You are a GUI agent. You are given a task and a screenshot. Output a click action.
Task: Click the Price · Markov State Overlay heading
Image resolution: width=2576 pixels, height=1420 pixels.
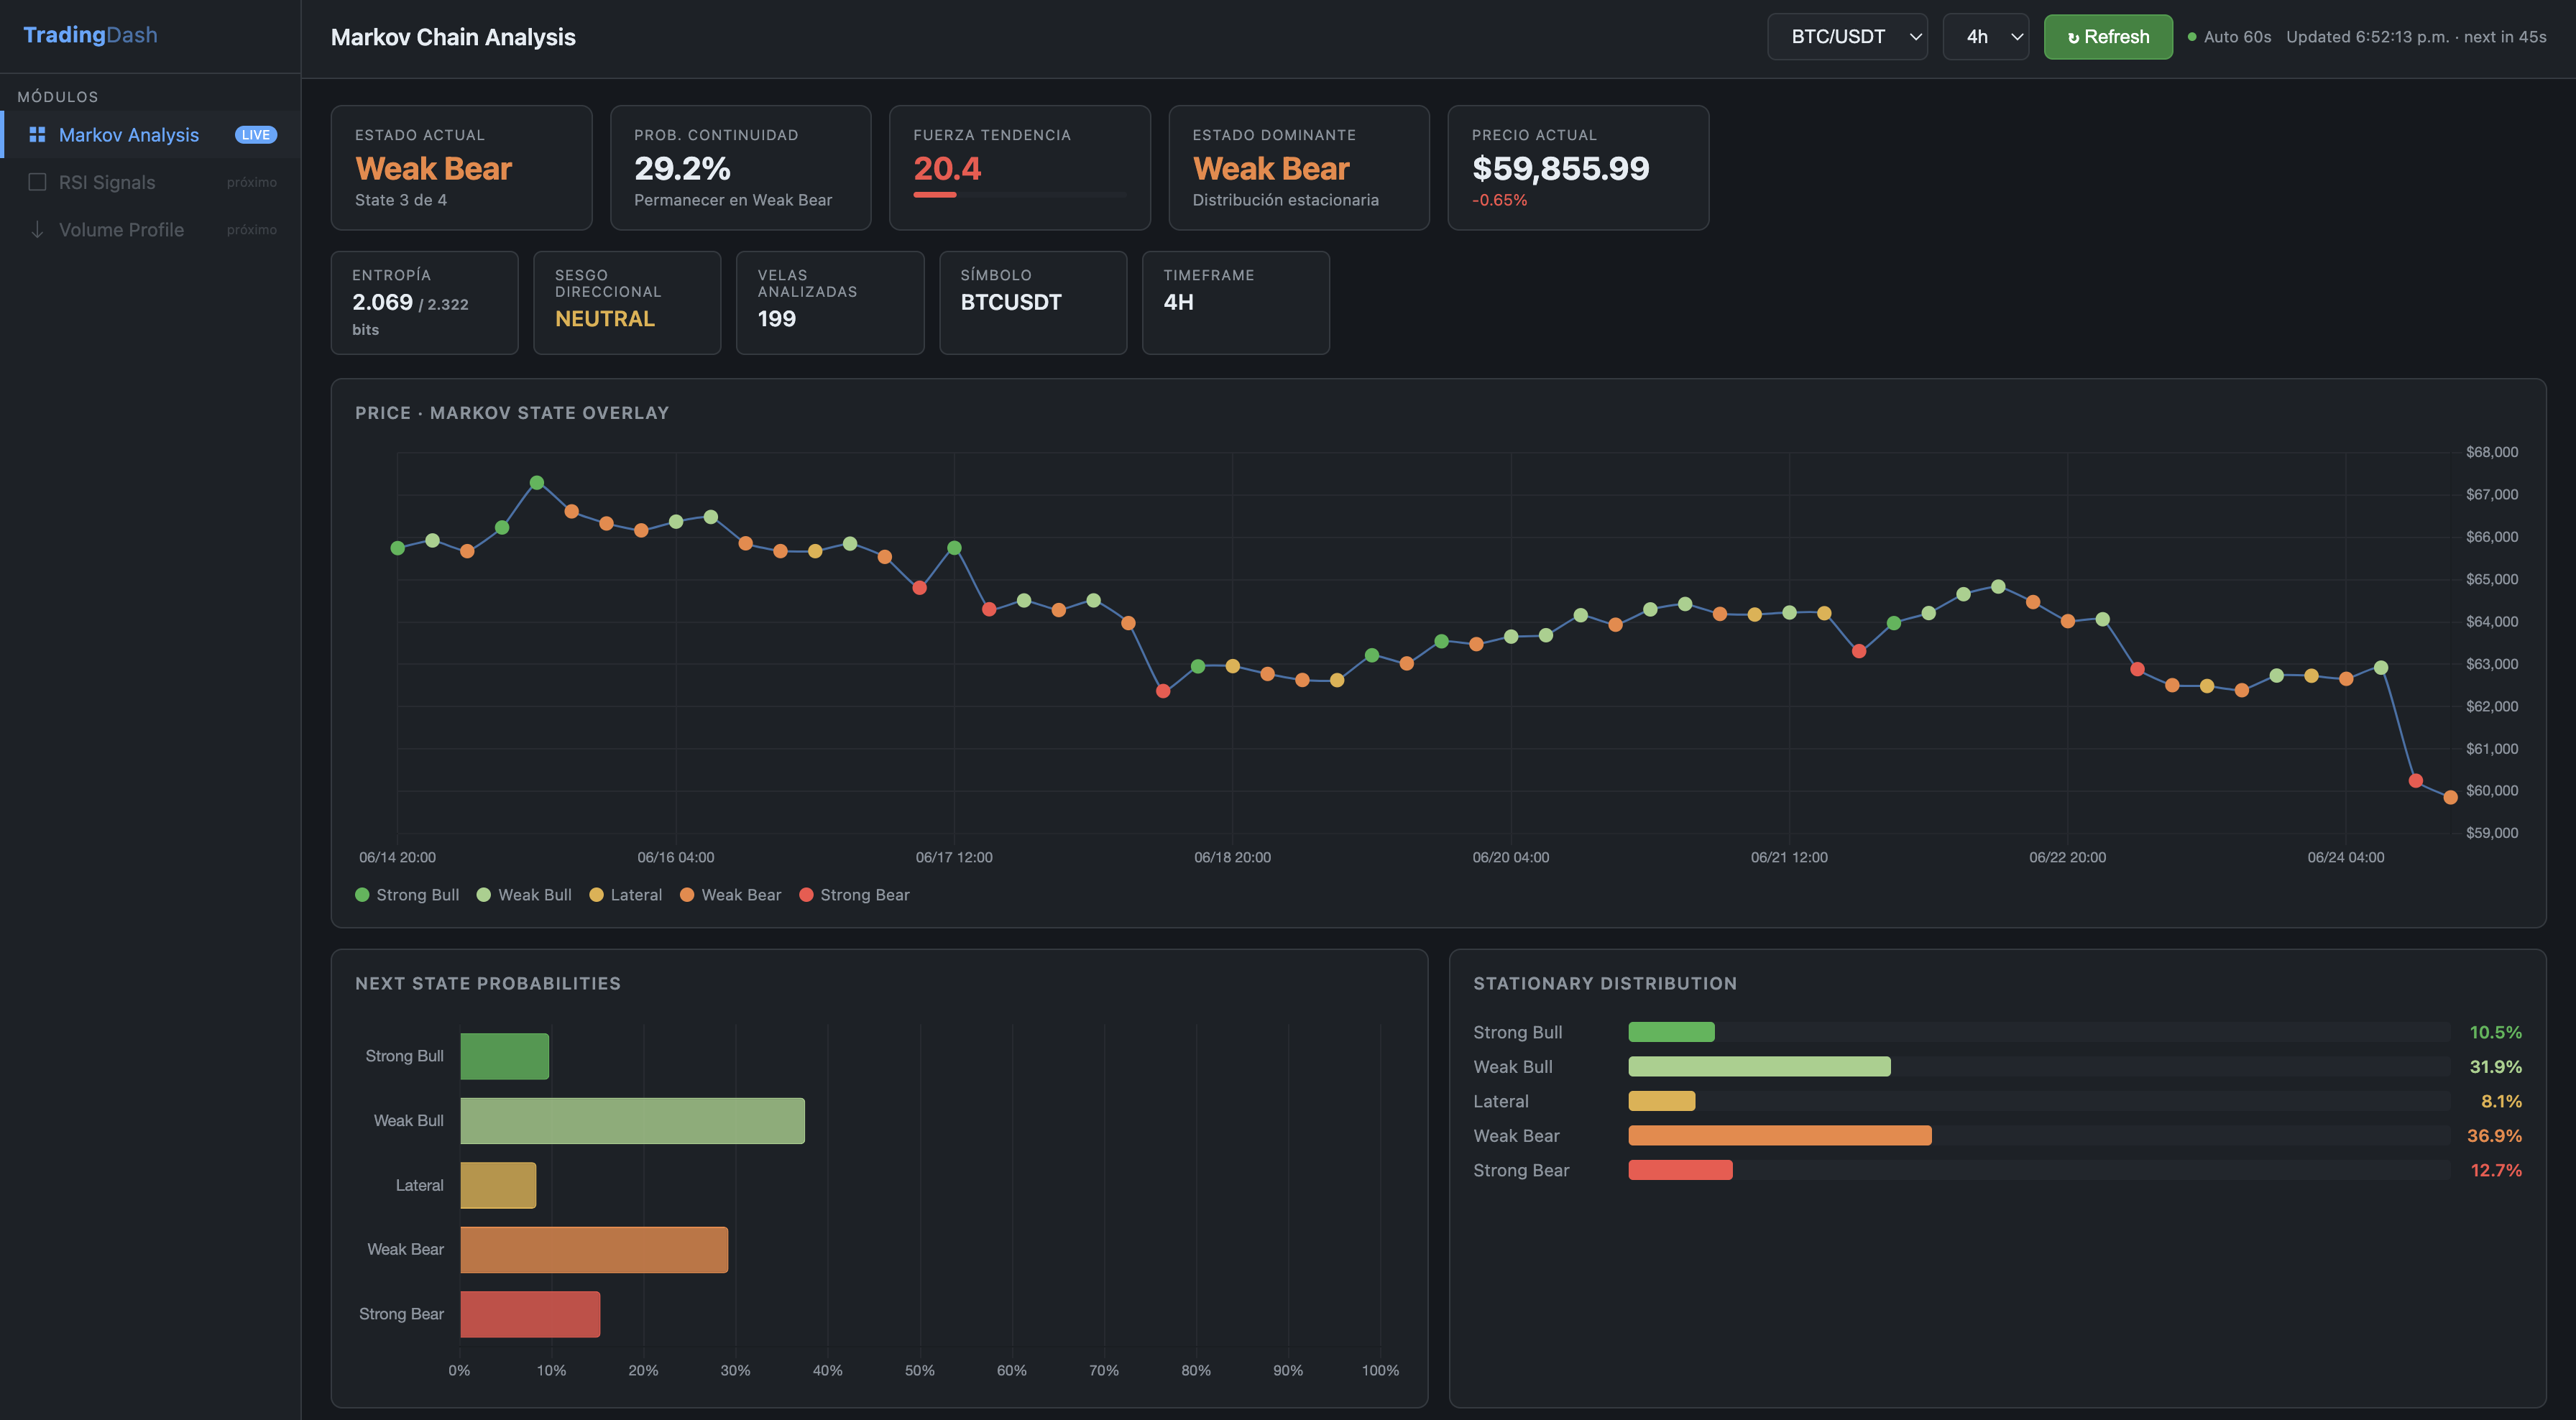point(512,413)
